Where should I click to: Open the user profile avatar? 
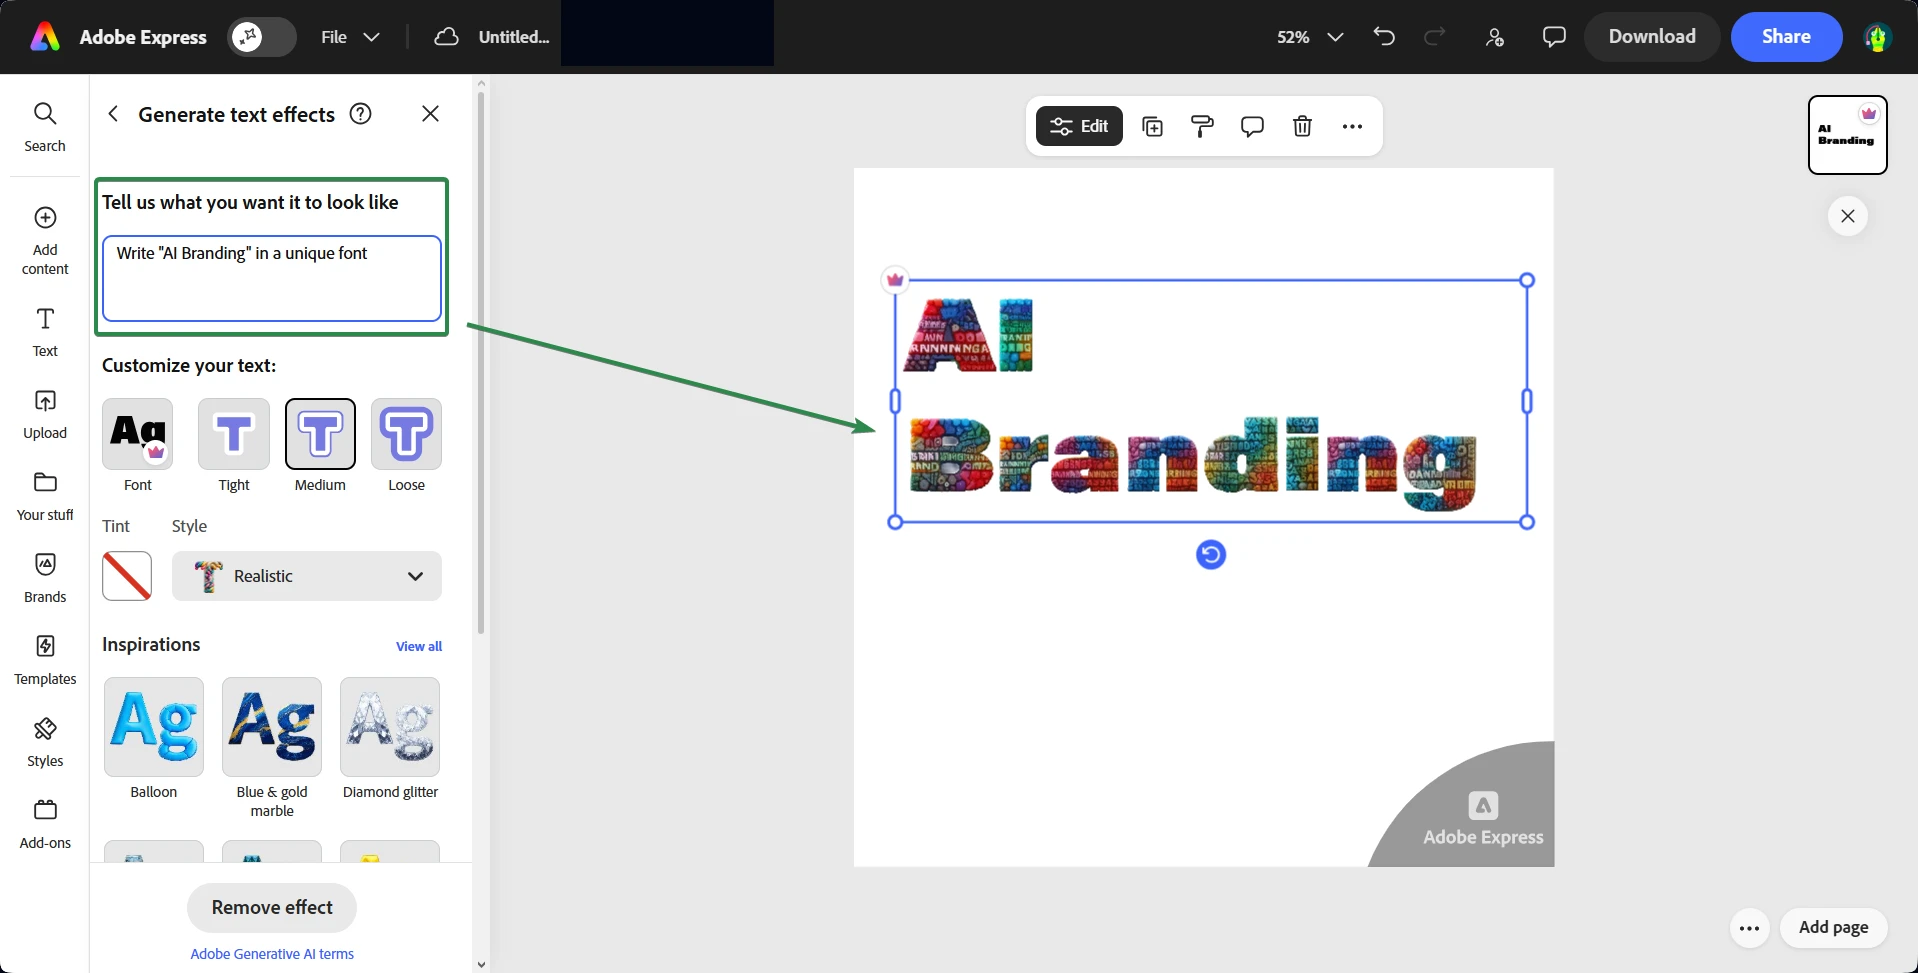1877,38
